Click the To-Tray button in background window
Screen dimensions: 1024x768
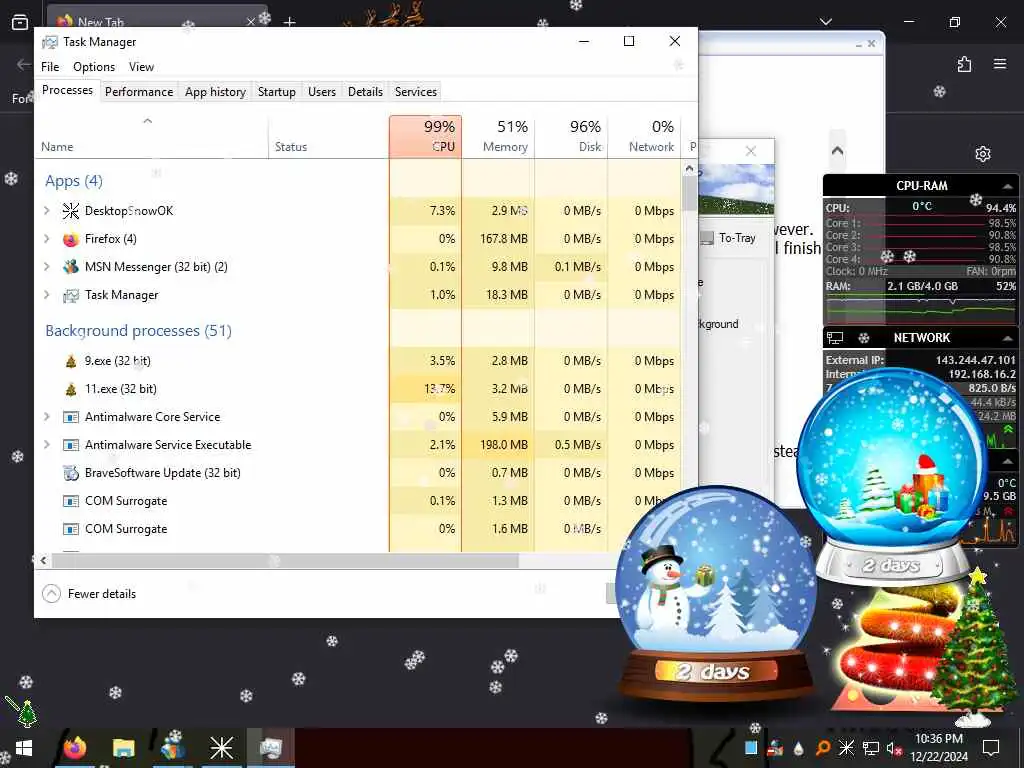click(x=729, y=238)
